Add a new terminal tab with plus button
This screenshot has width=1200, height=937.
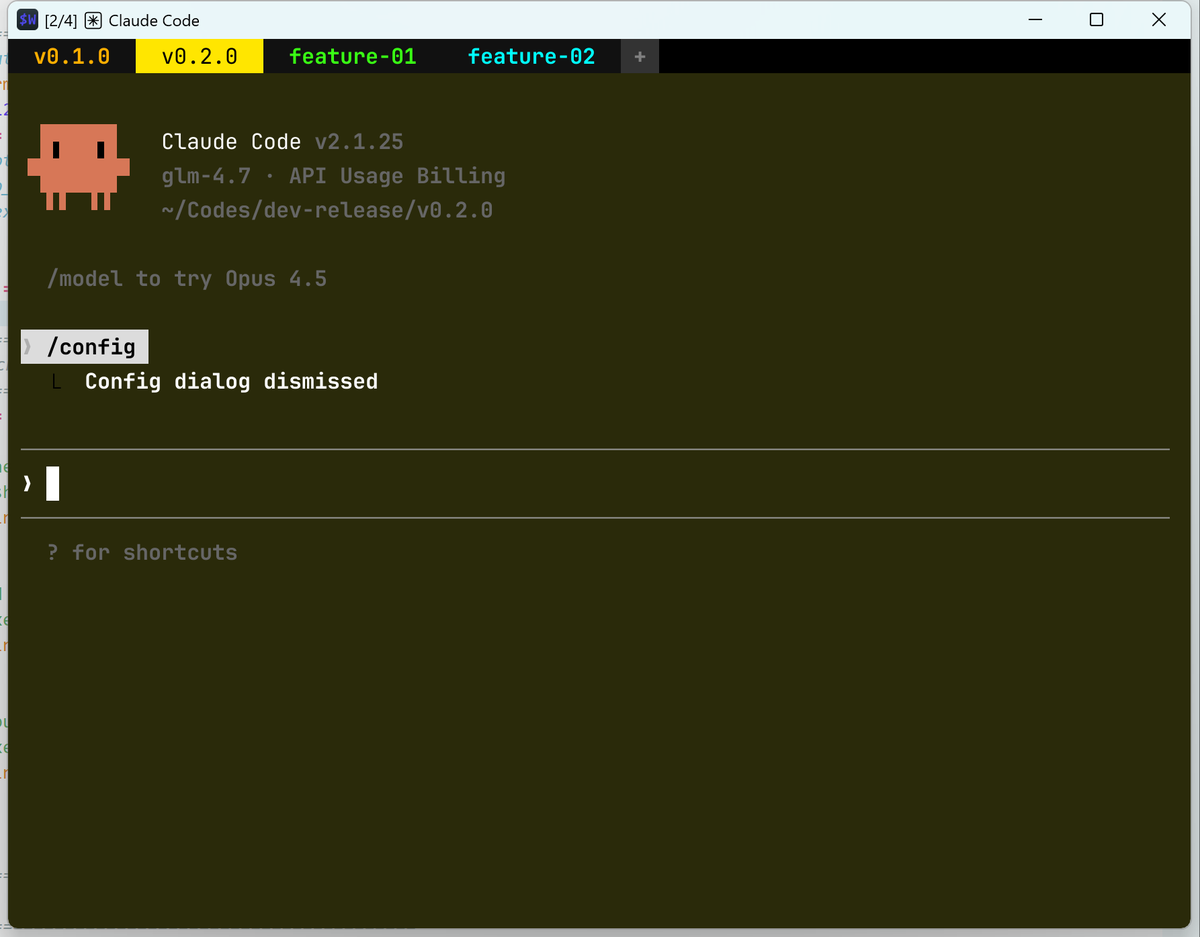pos(640,57)
